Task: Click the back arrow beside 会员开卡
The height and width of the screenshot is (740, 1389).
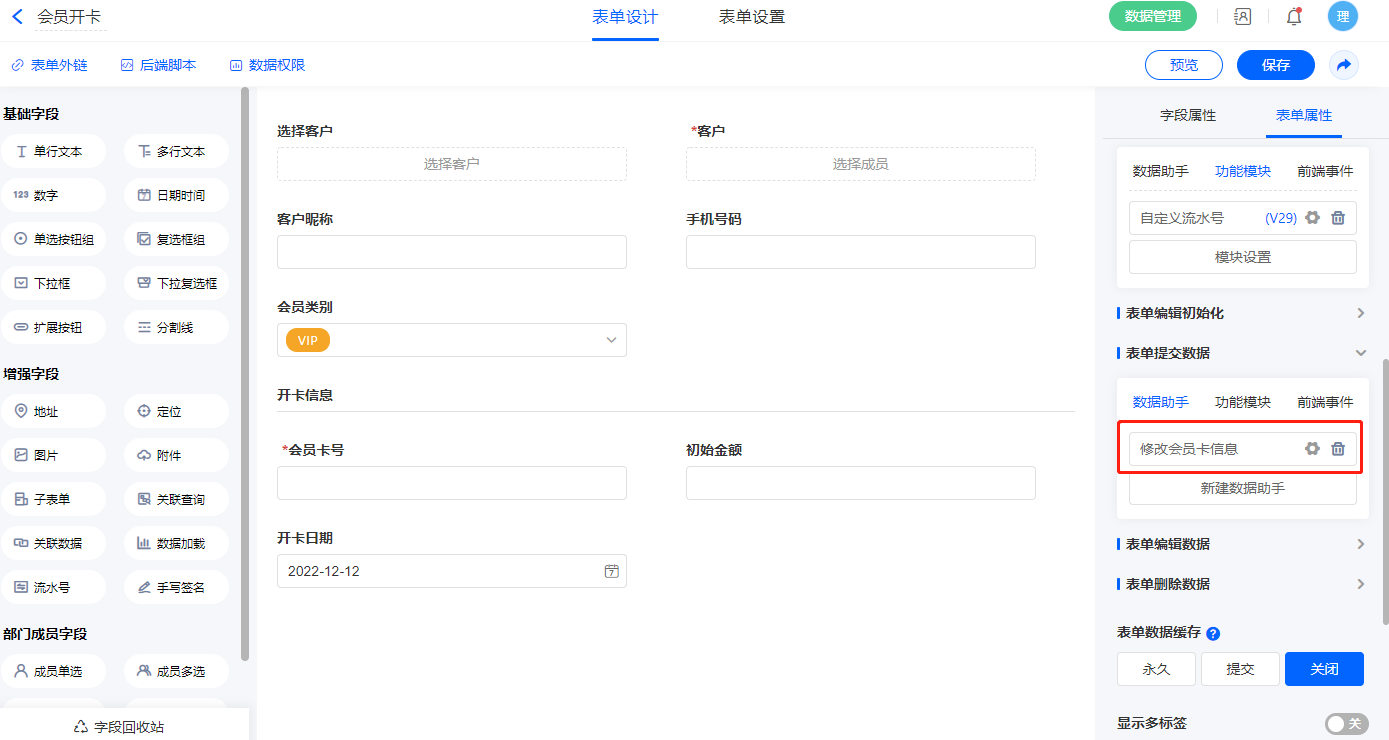Action: [17, 17]
